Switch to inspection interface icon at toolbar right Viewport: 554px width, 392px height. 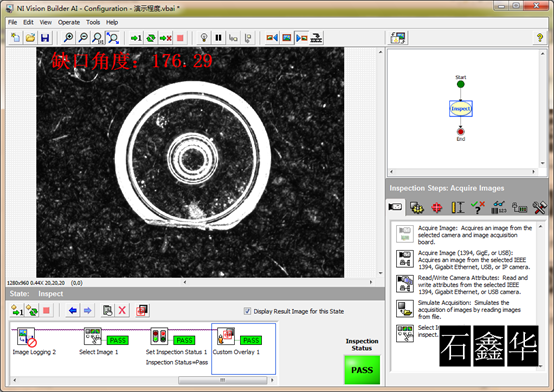(399, 38)
